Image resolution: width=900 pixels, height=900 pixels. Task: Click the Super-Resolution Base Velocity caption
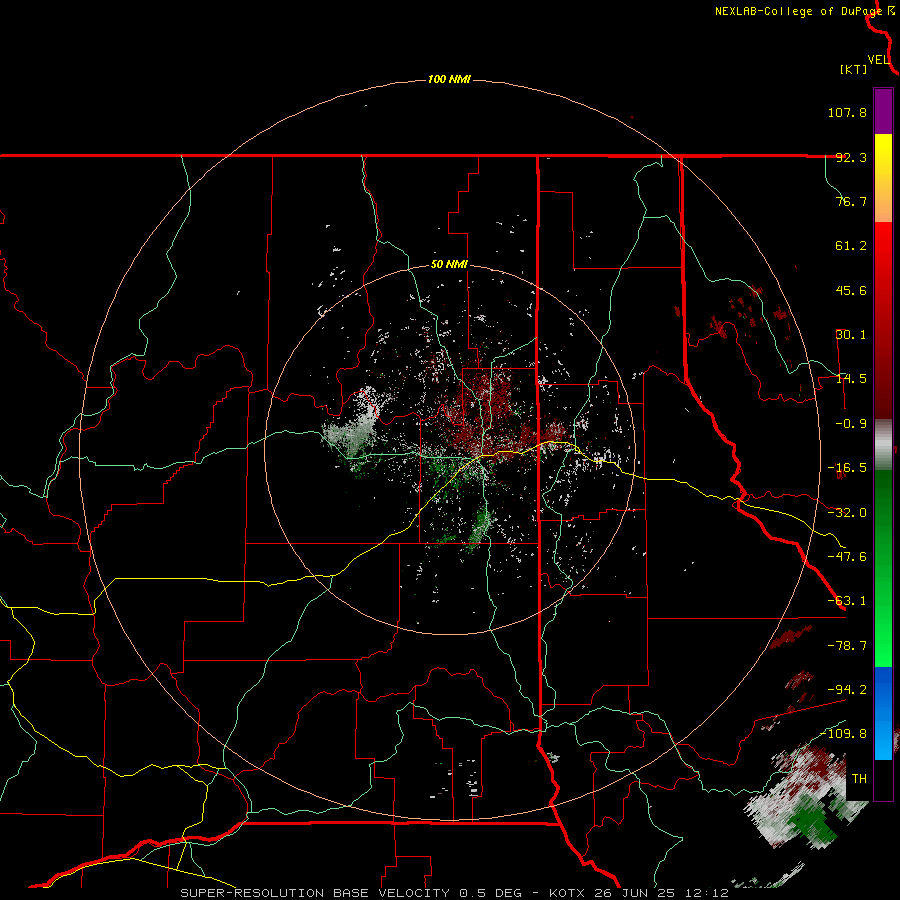tap(454, 893)
